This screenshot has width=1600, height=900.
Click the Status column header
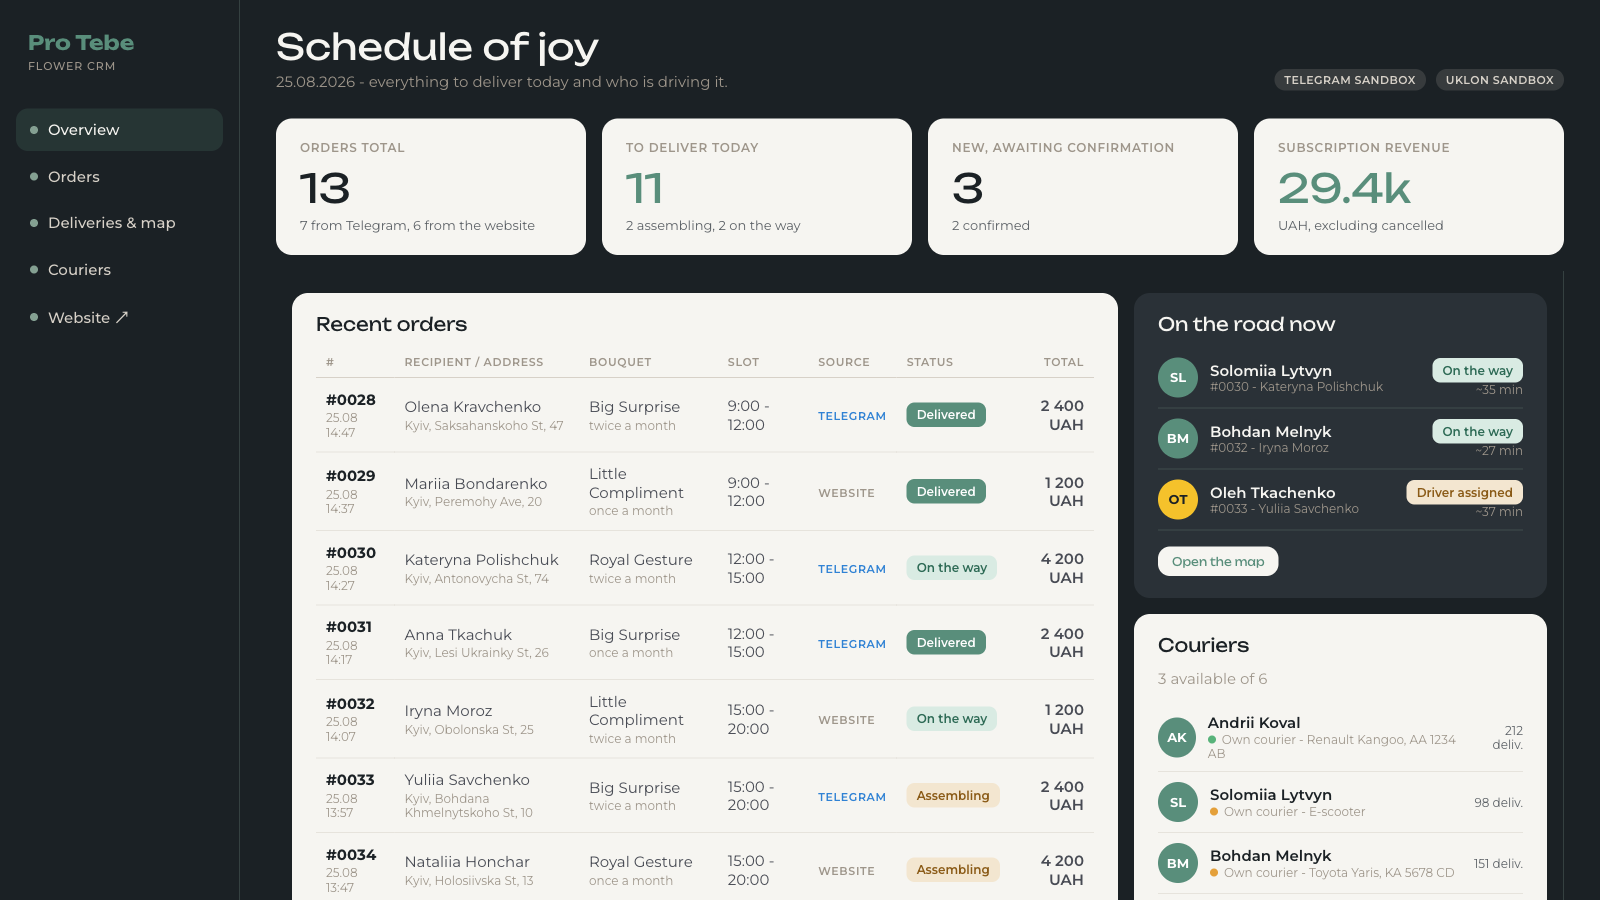coord(930,362)
